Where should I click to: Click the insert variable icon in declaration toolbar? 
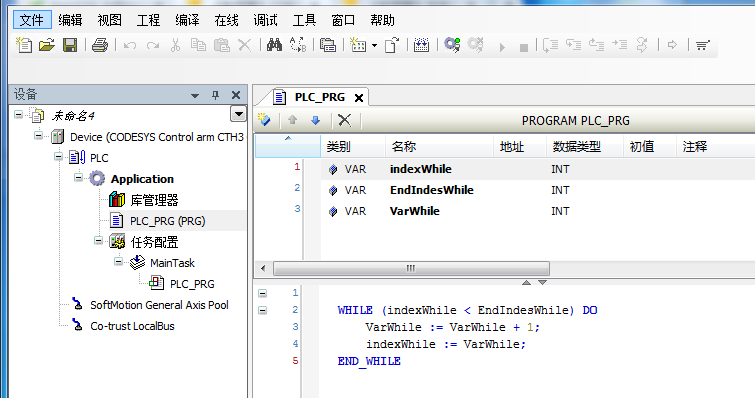coord(264,120)
